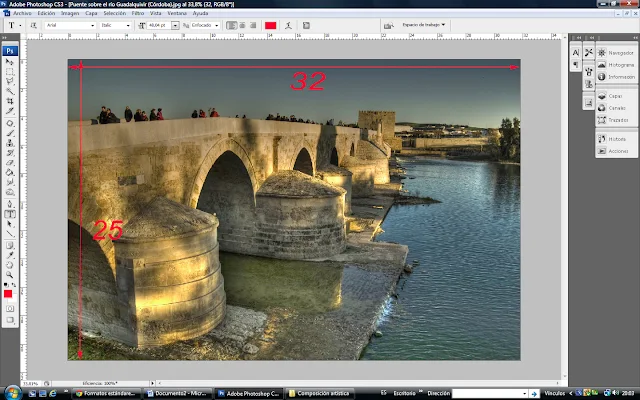Viewport: 640px width, 400px height.
Task: Select the Blur tool
Action: coord(10,182)
